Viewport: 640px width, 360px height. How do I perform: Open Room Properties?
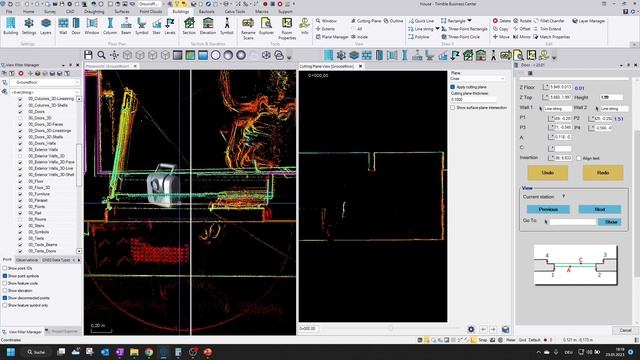[x=287, y=29]
